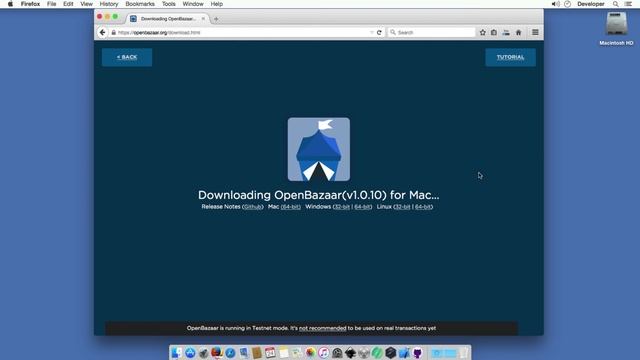
Task: Open the Firefox application menu
Action: 30,4
